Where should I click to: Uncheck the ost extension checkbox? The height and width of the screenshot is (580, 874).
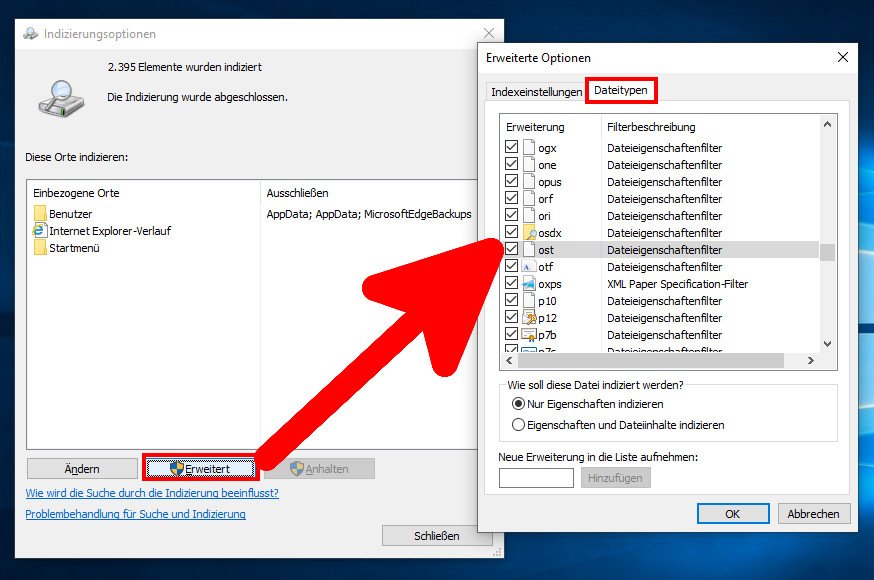coord(512,249)
